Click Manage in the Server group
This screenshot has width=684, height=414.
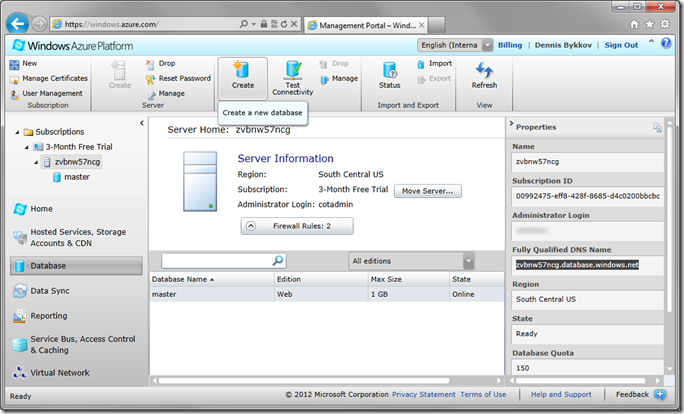coord(166,93)
